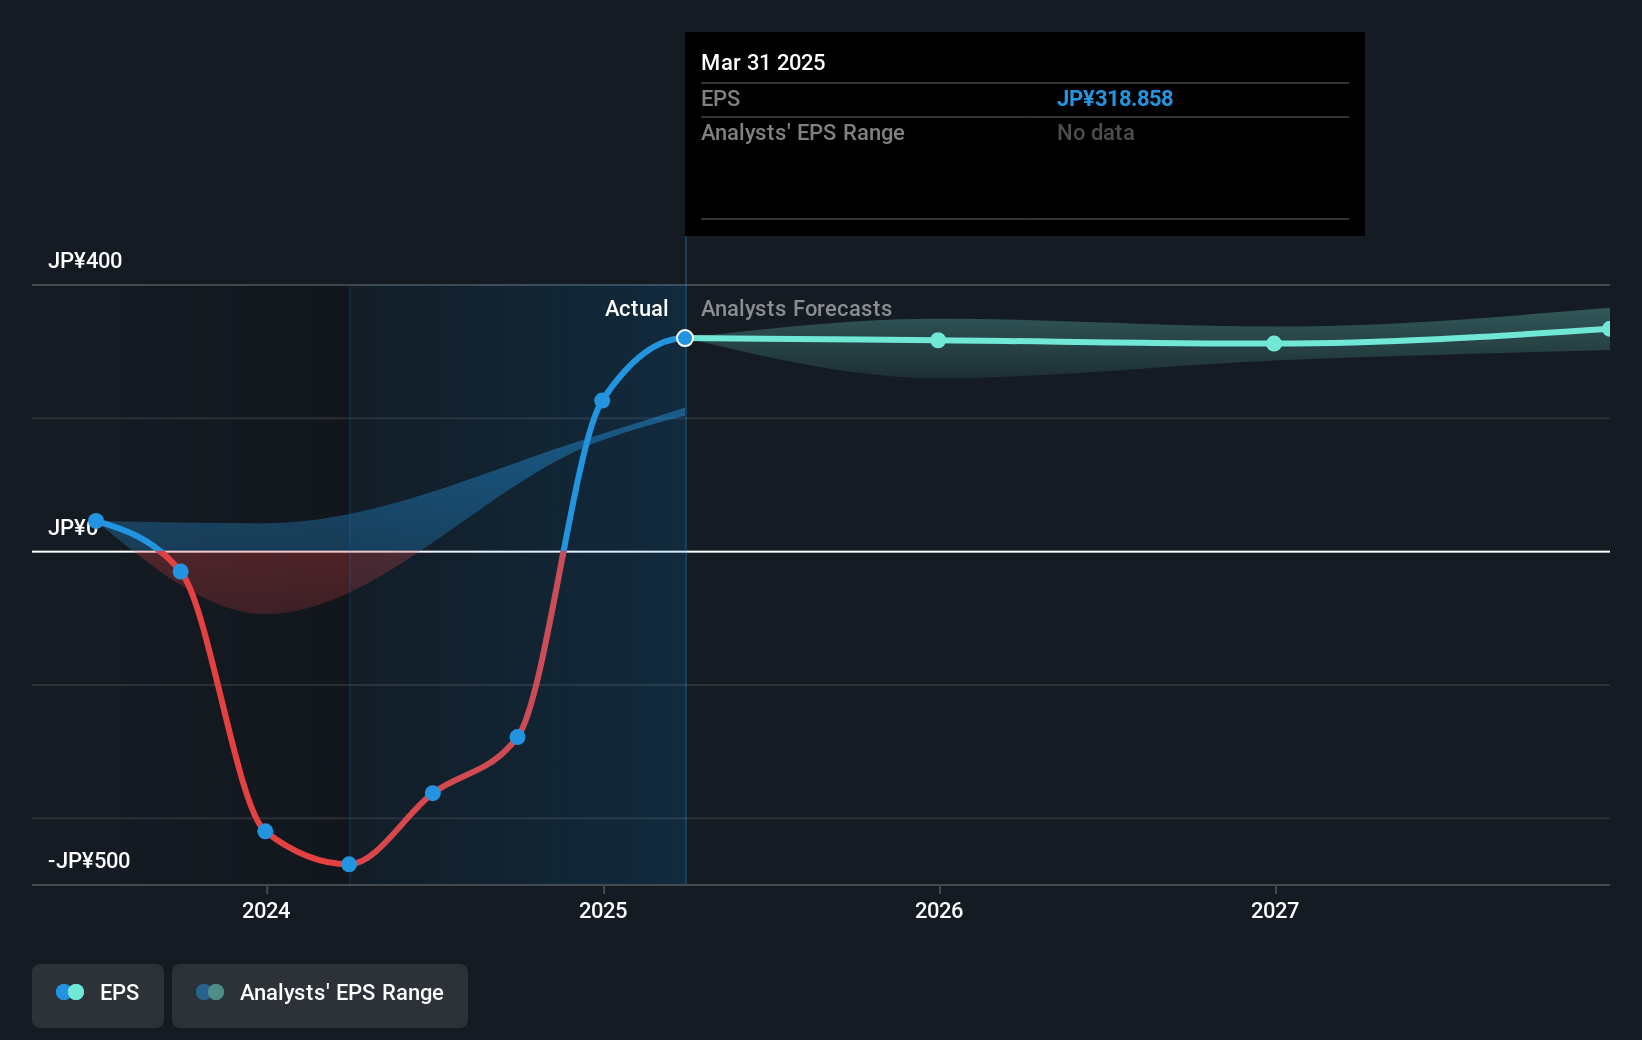Click the JP¥400 axis label

coord(85,260)
